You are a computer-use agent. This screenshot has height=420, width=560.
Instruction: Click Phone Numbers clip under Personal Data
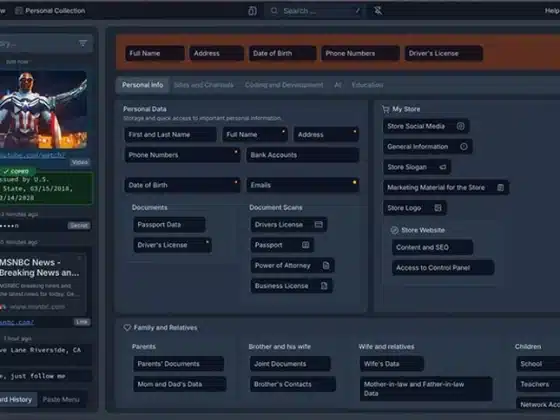(x=182, y=155)
